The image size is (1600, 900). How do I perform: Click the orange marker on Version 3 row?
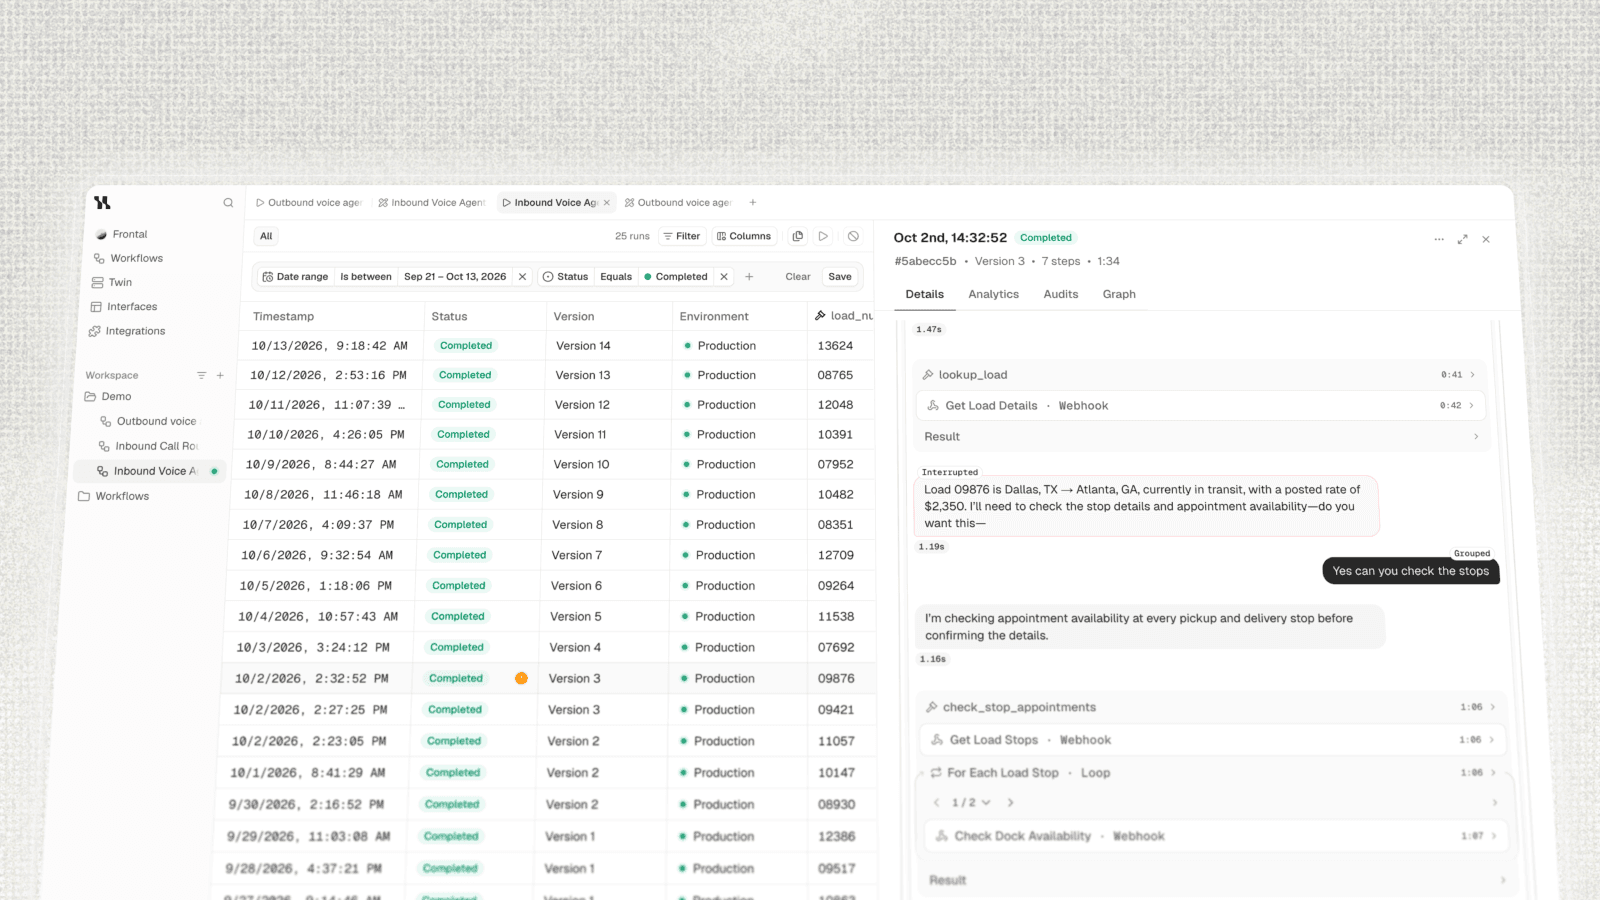[x=521, y=678]
